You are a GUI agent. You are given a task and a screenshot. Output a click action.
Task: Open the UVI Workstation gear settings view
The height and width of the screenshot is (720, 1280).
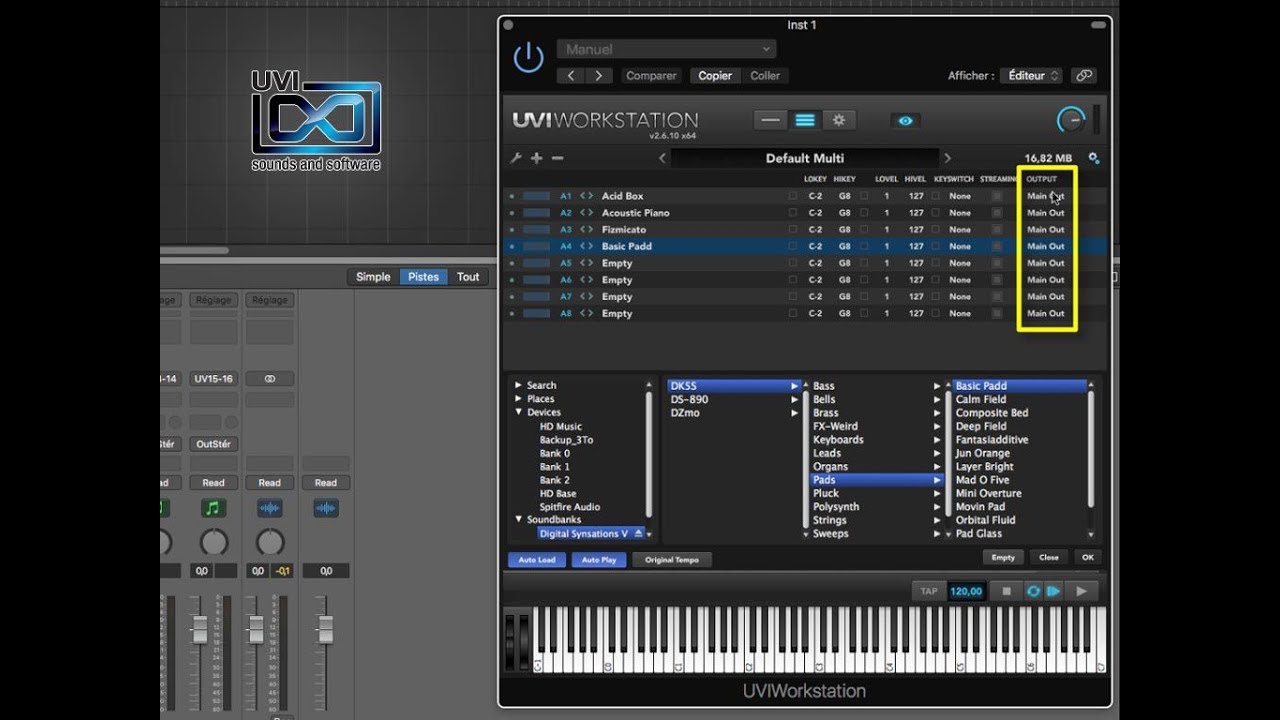tap(838, 120)
